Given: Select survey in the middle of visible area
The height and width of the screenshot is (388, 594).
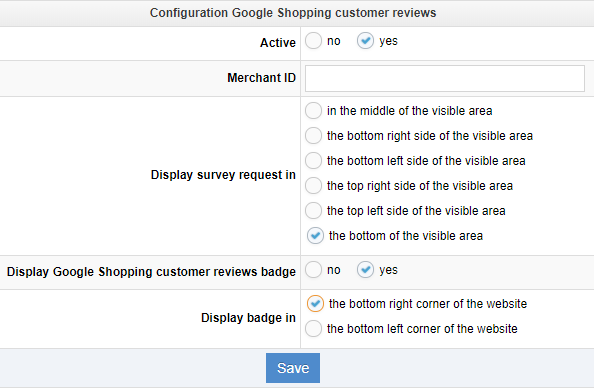Looking at the screenshot, I should click(313, 111).
